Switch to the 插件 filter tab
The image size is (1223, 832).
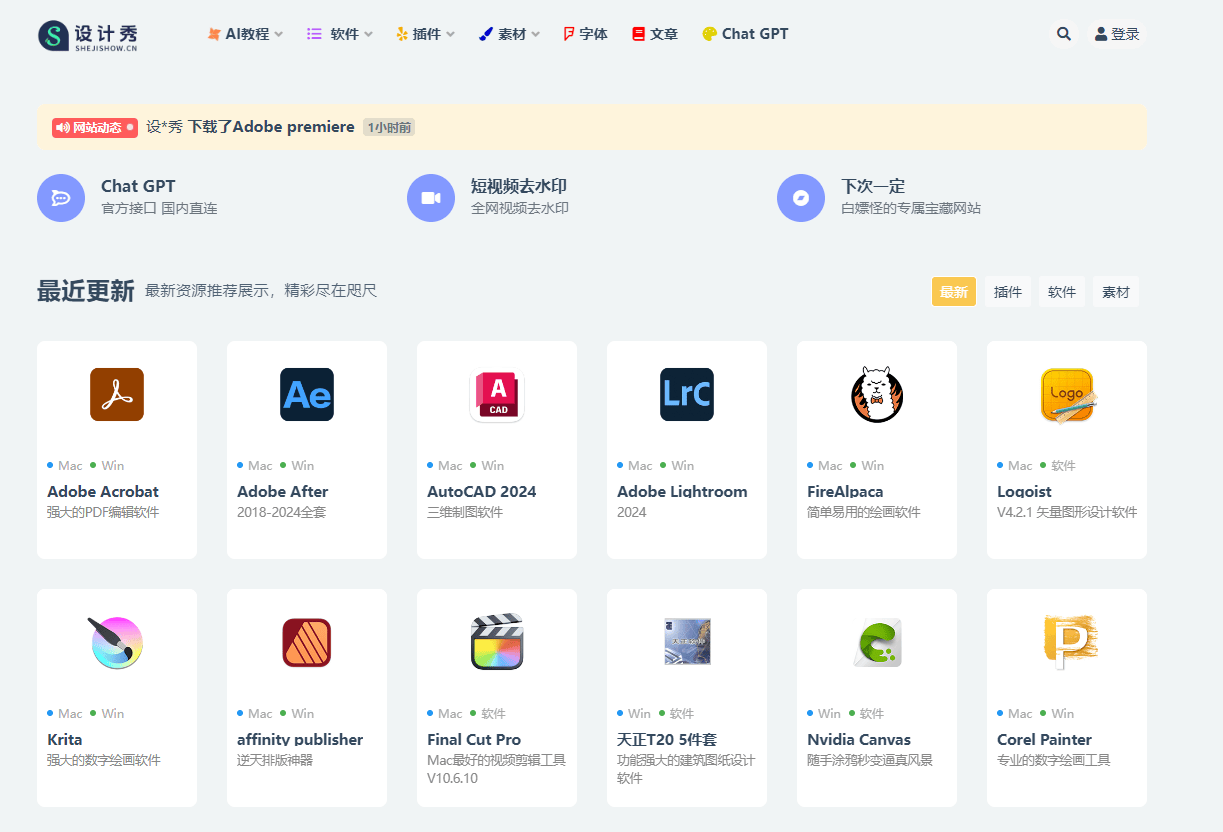tap(1008, 291)
